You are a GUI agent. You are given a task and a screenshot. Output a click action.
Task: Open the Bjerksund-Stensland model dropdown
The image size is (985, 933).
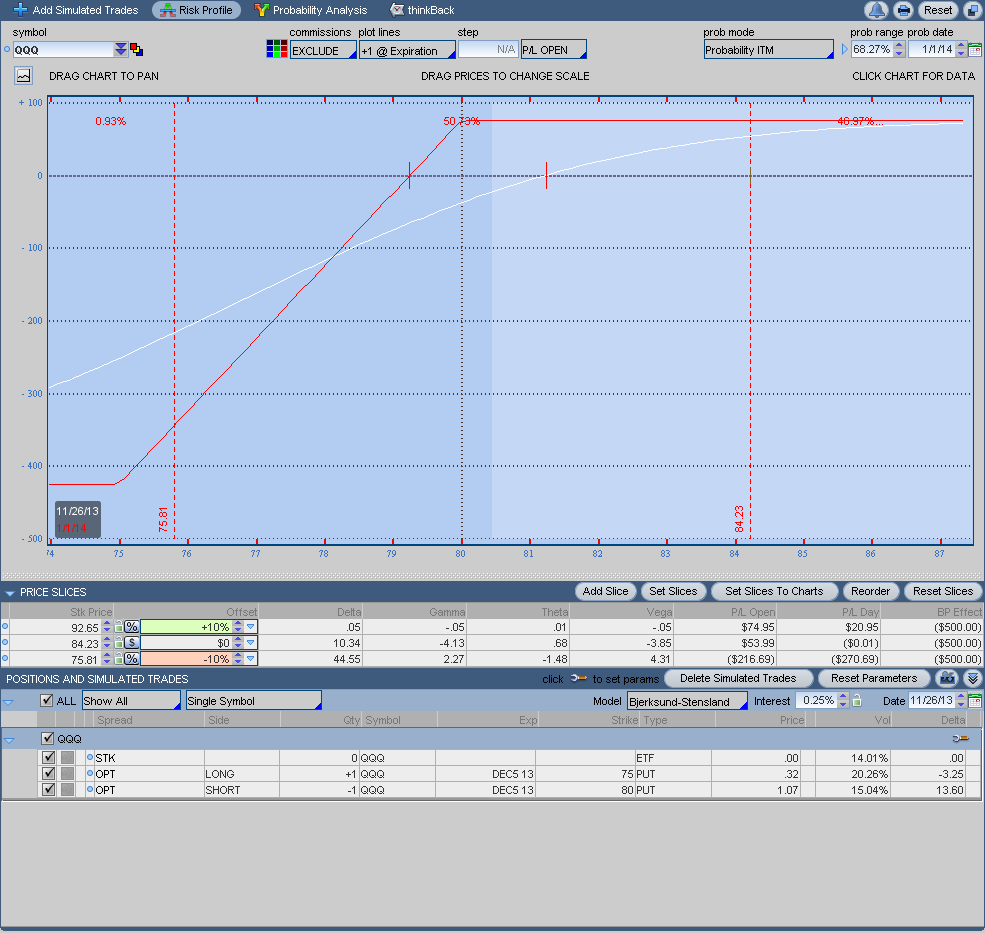pyautogui.click(x=687, y=701)
